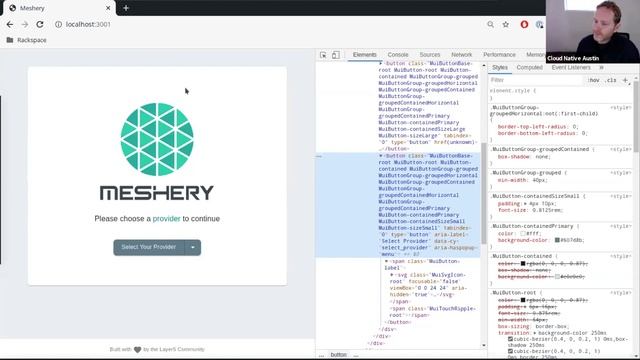Screen dimensions: 640x360
Task: Click the border-top-left-radius: 0 declaration
Action: tap(538, 127)
